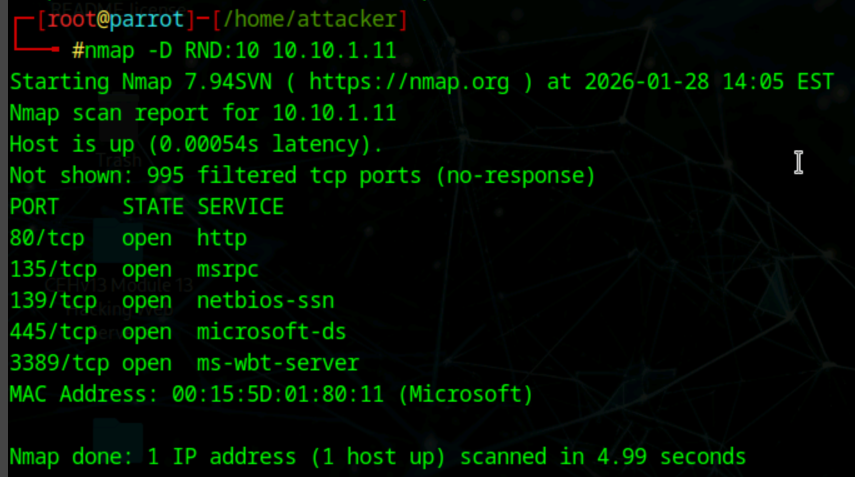This screenshot has width=855, height=477.
Task: Click the netbios-ssn service name
Action: point(265,301)
